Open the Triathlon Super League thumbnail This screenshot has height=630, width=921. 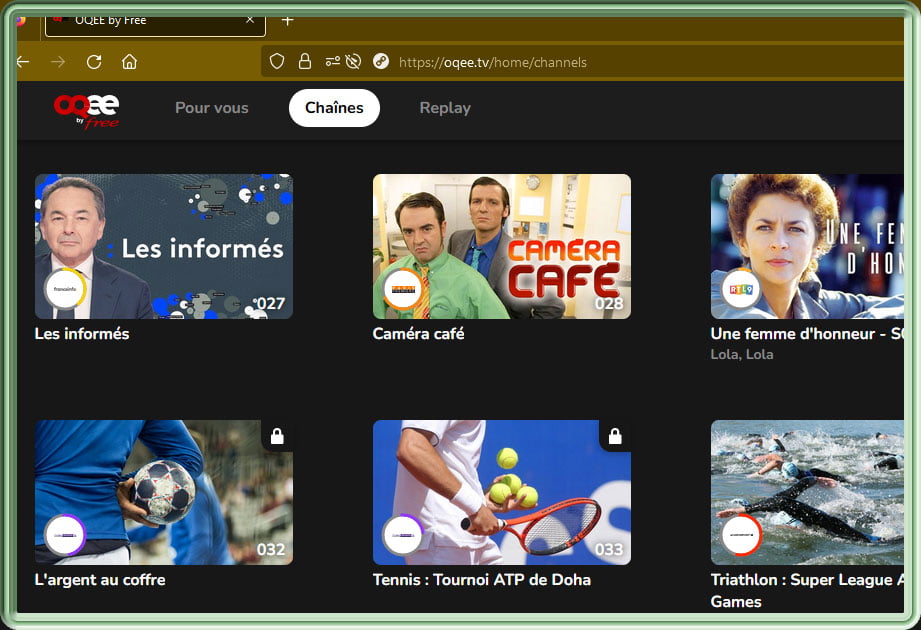(807, 492)
